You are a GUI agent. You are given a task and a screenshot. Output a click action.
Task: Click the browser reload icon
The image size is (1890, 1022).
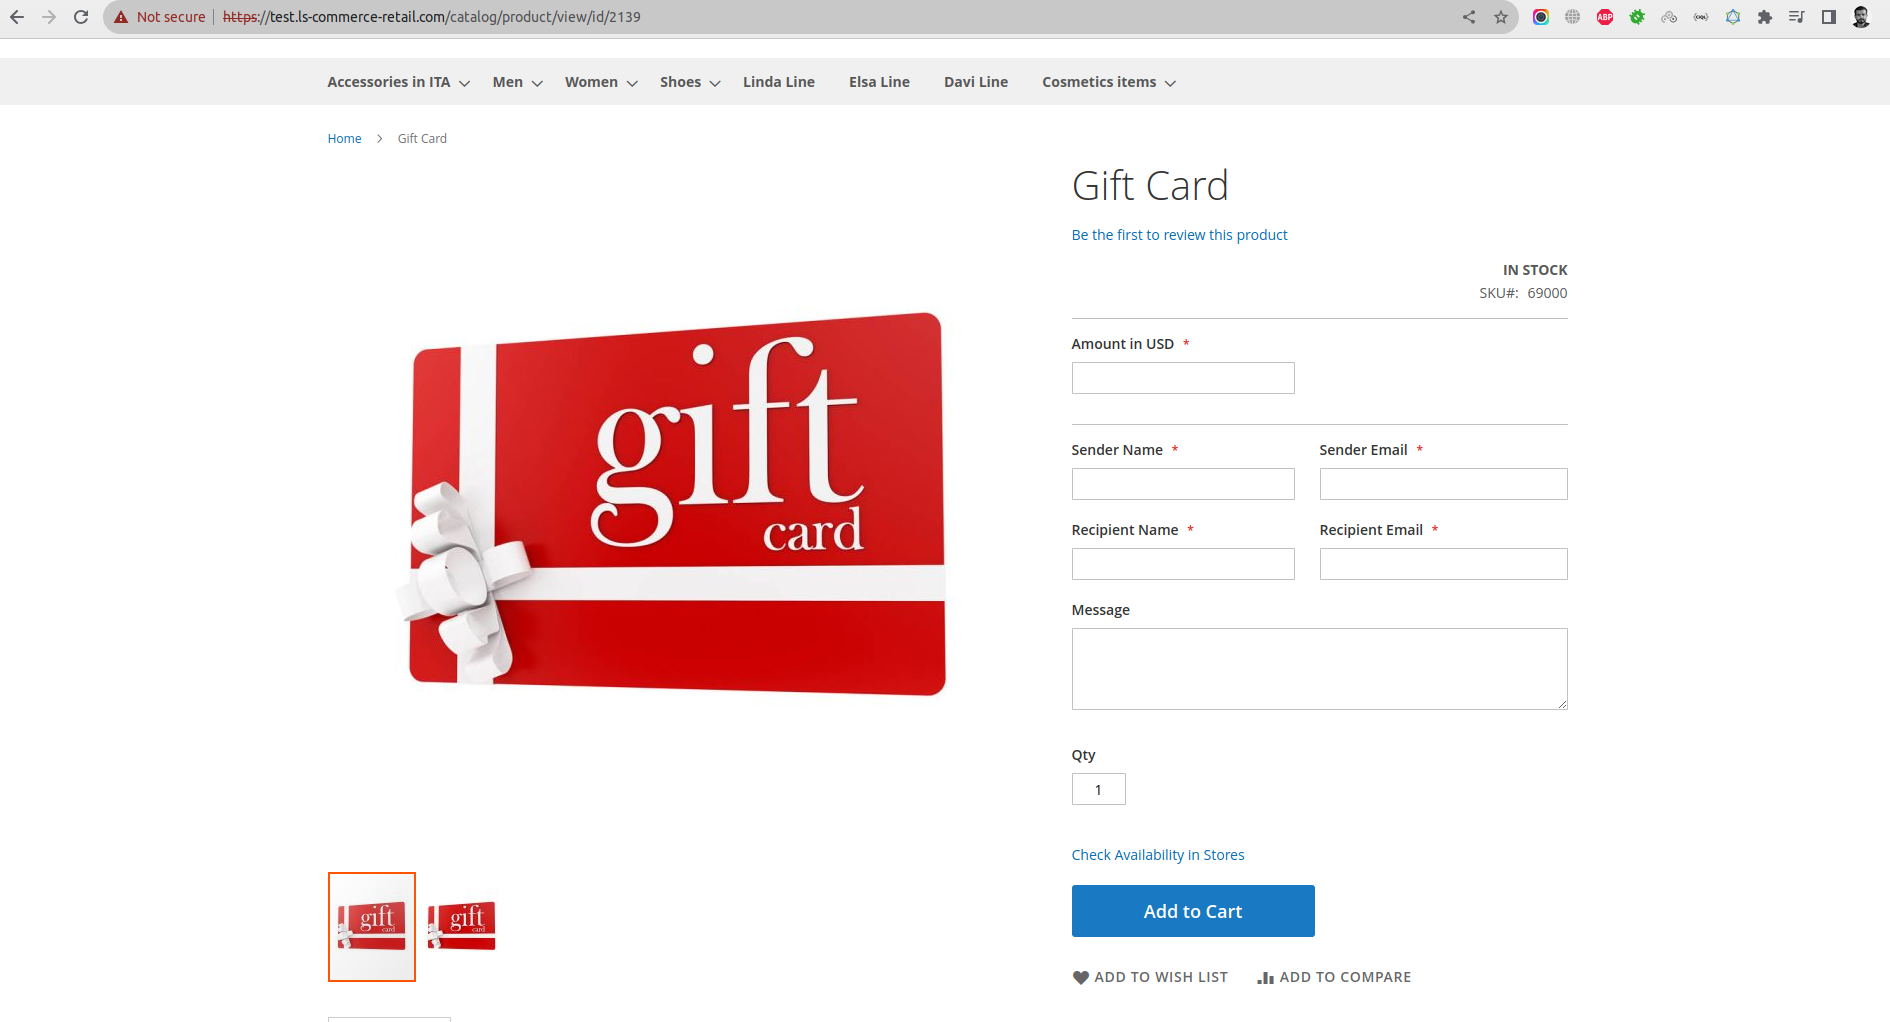[81, 17]
